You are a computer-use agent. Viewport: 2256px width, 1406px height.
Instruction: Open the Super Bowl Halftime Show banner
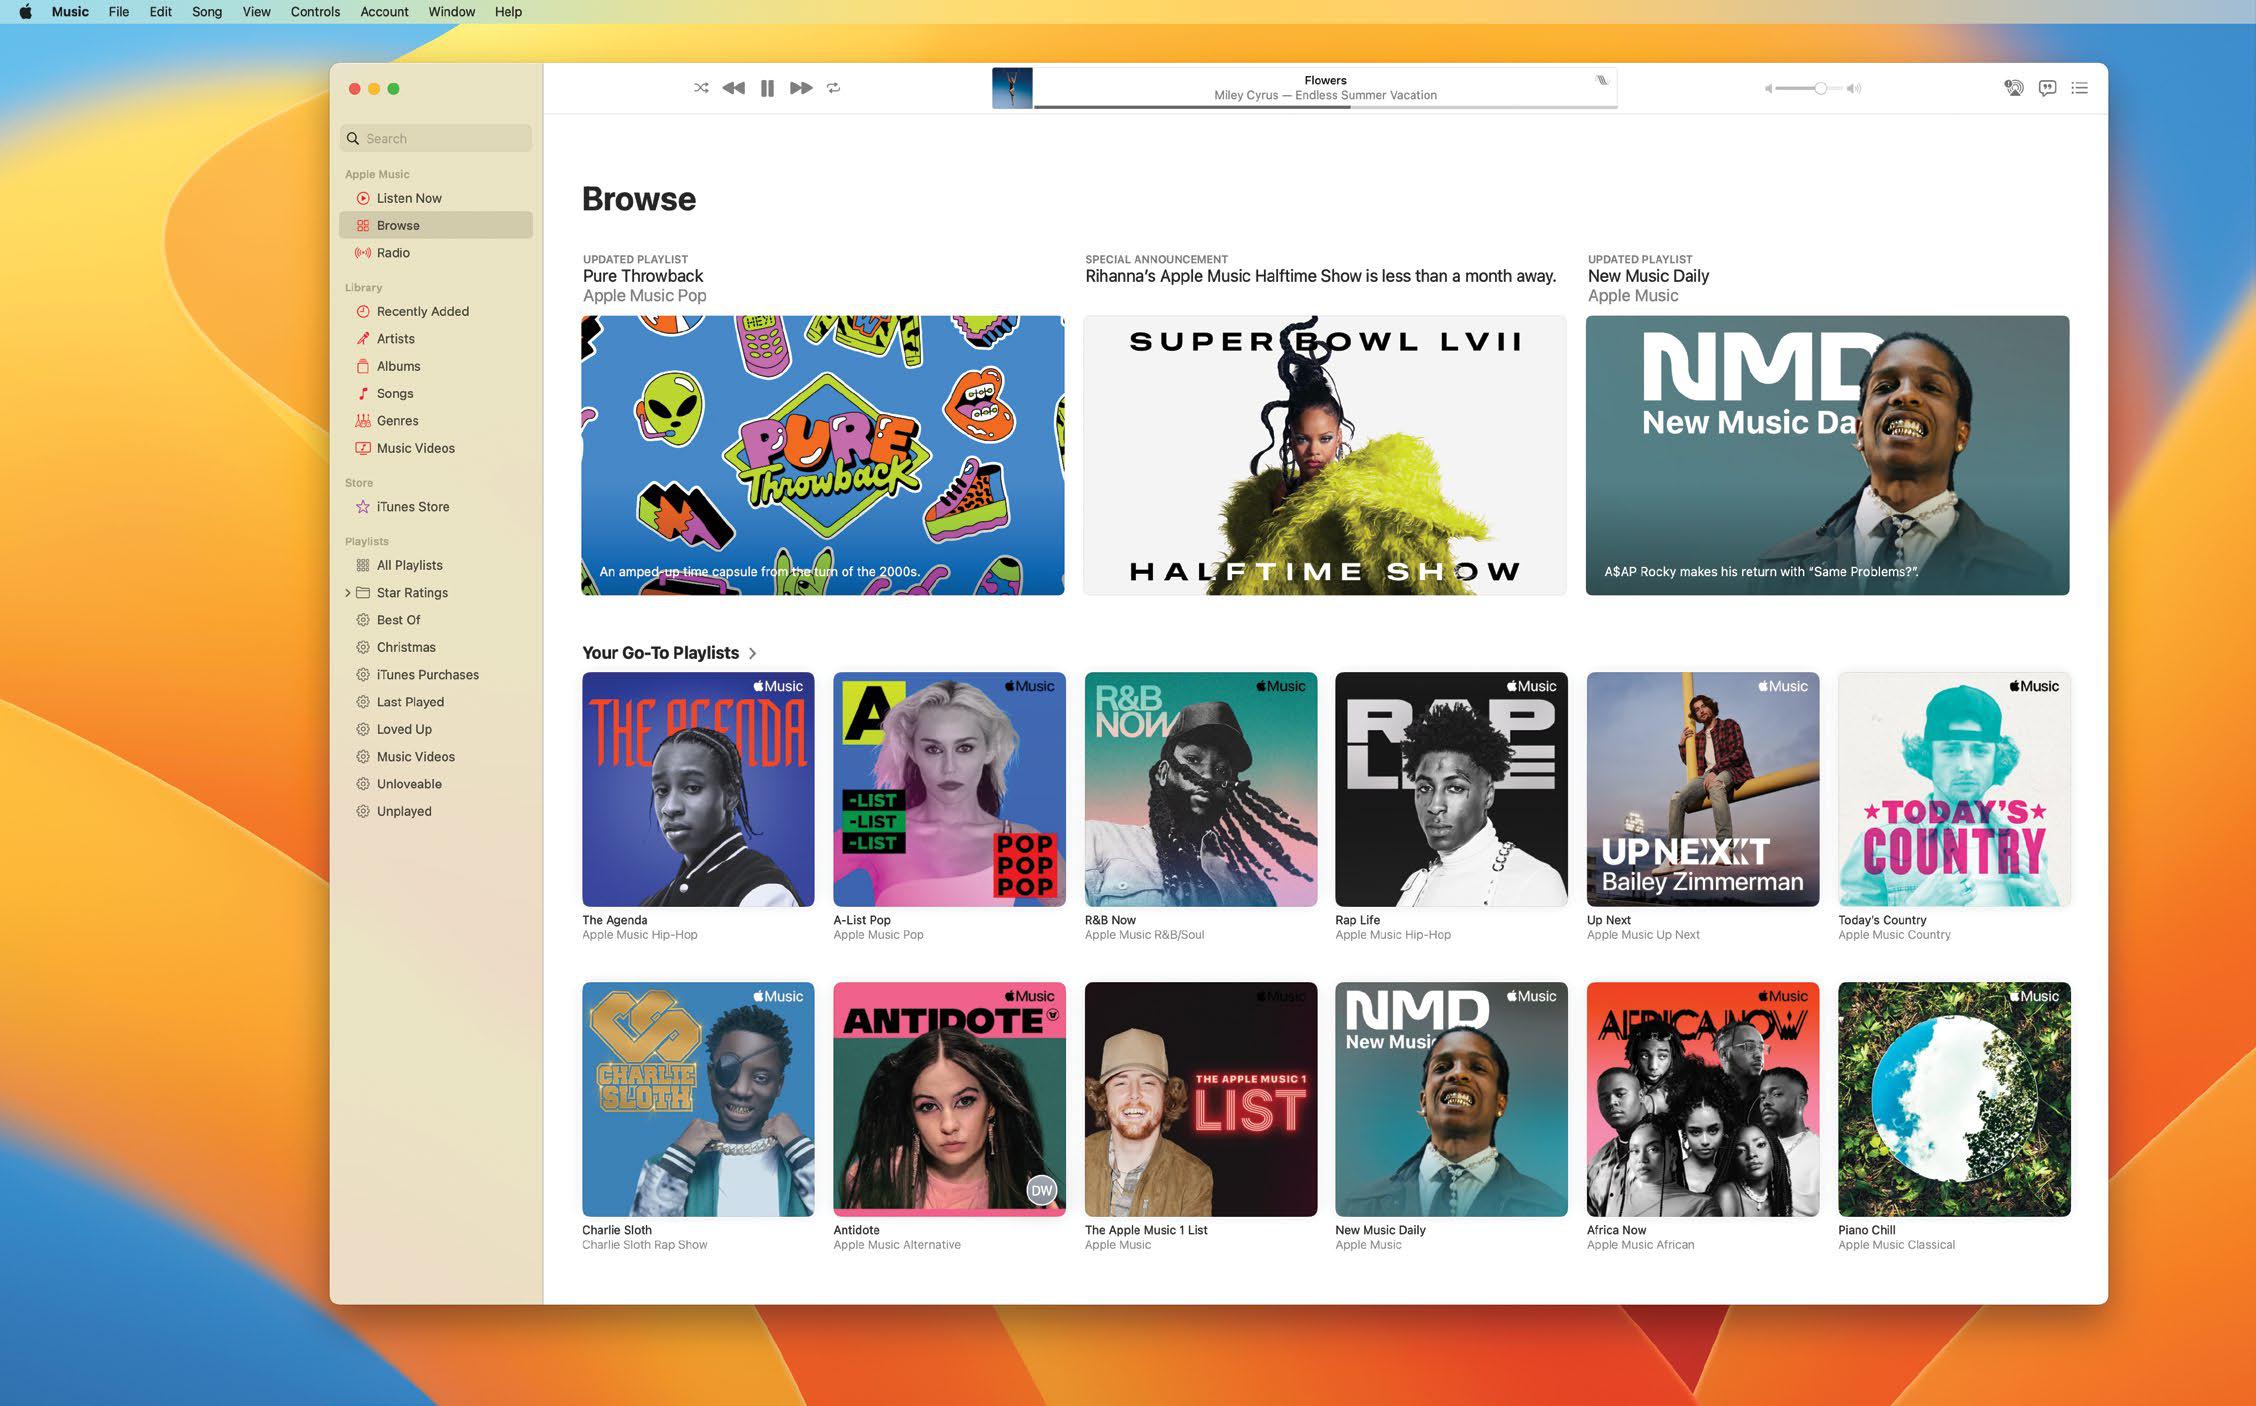(x=1325, y=455)
